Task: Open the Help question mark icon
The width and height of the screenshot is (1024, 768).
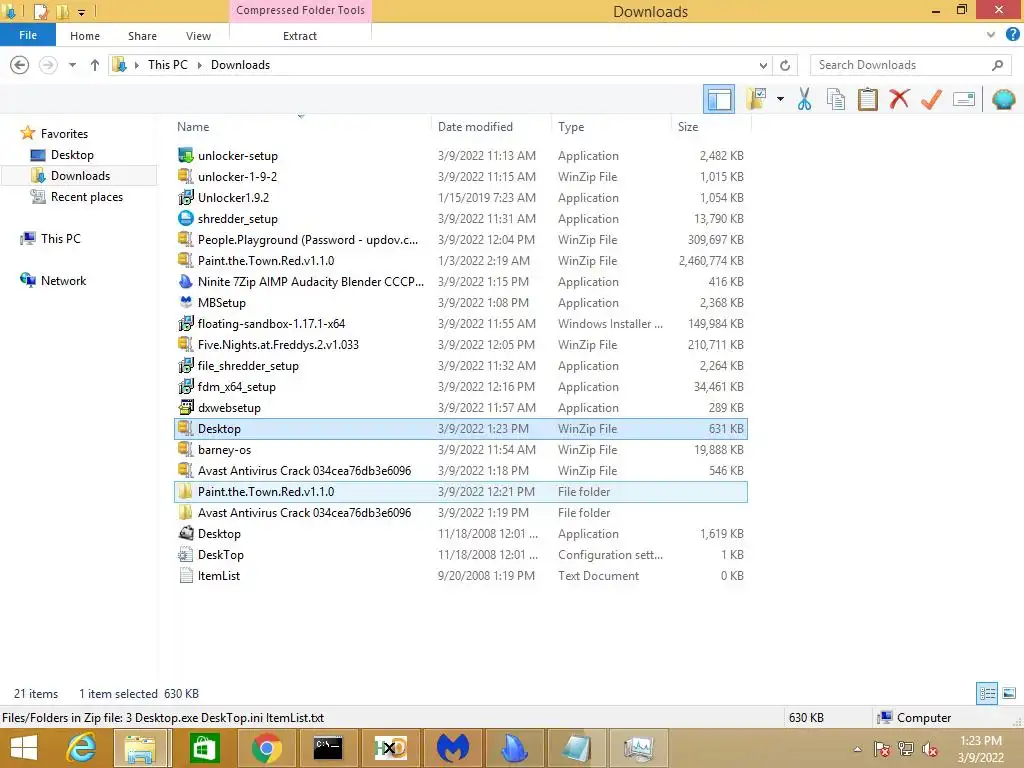Action: click(x=1012, y=35)
